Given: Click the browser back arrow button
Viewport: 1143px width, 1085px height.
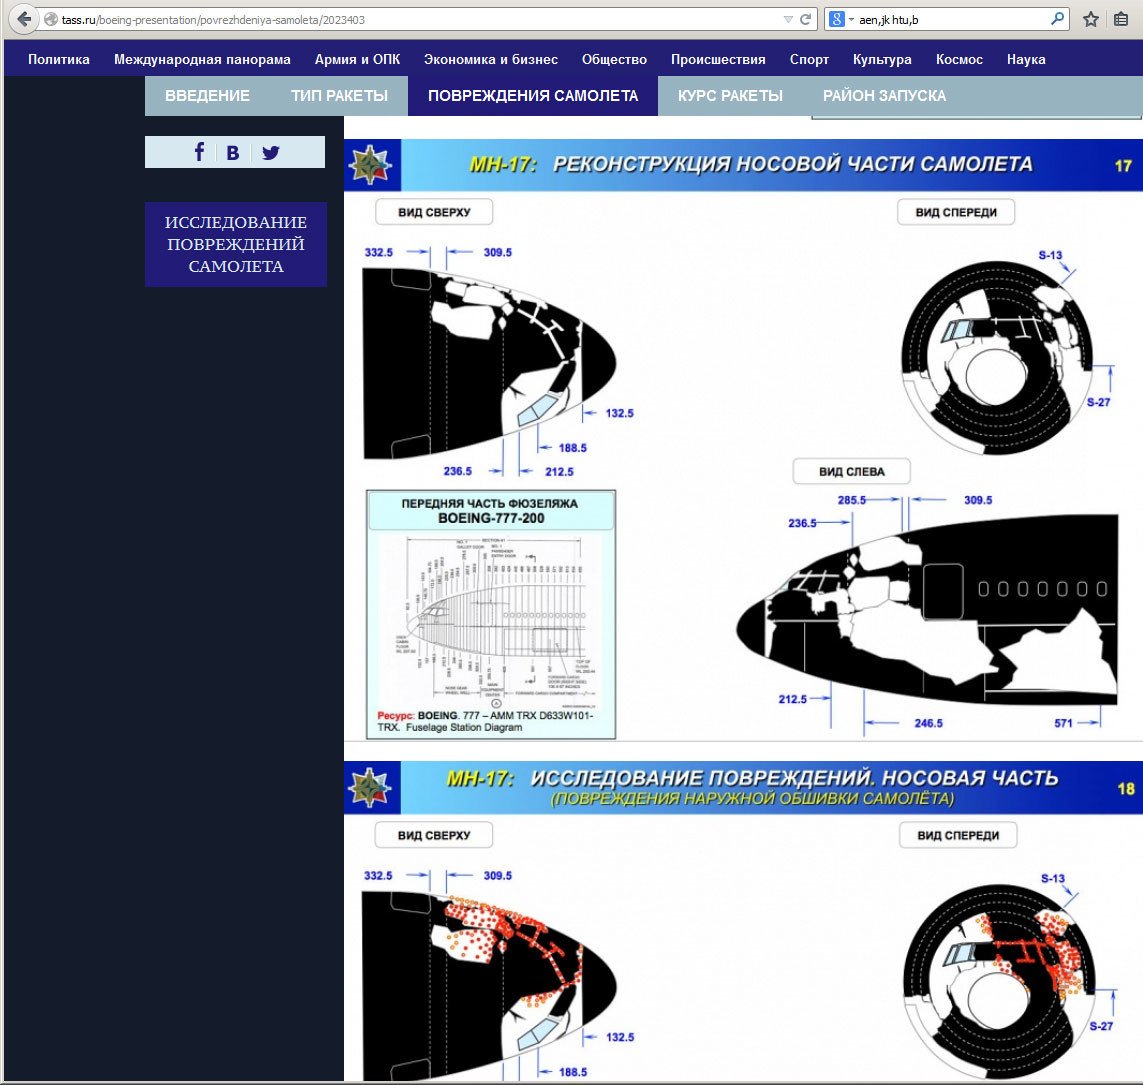Looking at the screenshot, I should point(24,19).
